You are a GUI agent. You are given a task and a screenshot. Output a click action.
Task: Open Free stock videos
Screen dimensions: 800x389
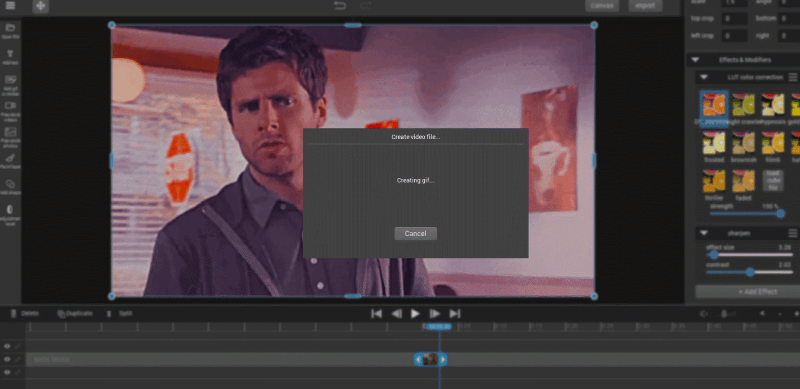(10, 105)
